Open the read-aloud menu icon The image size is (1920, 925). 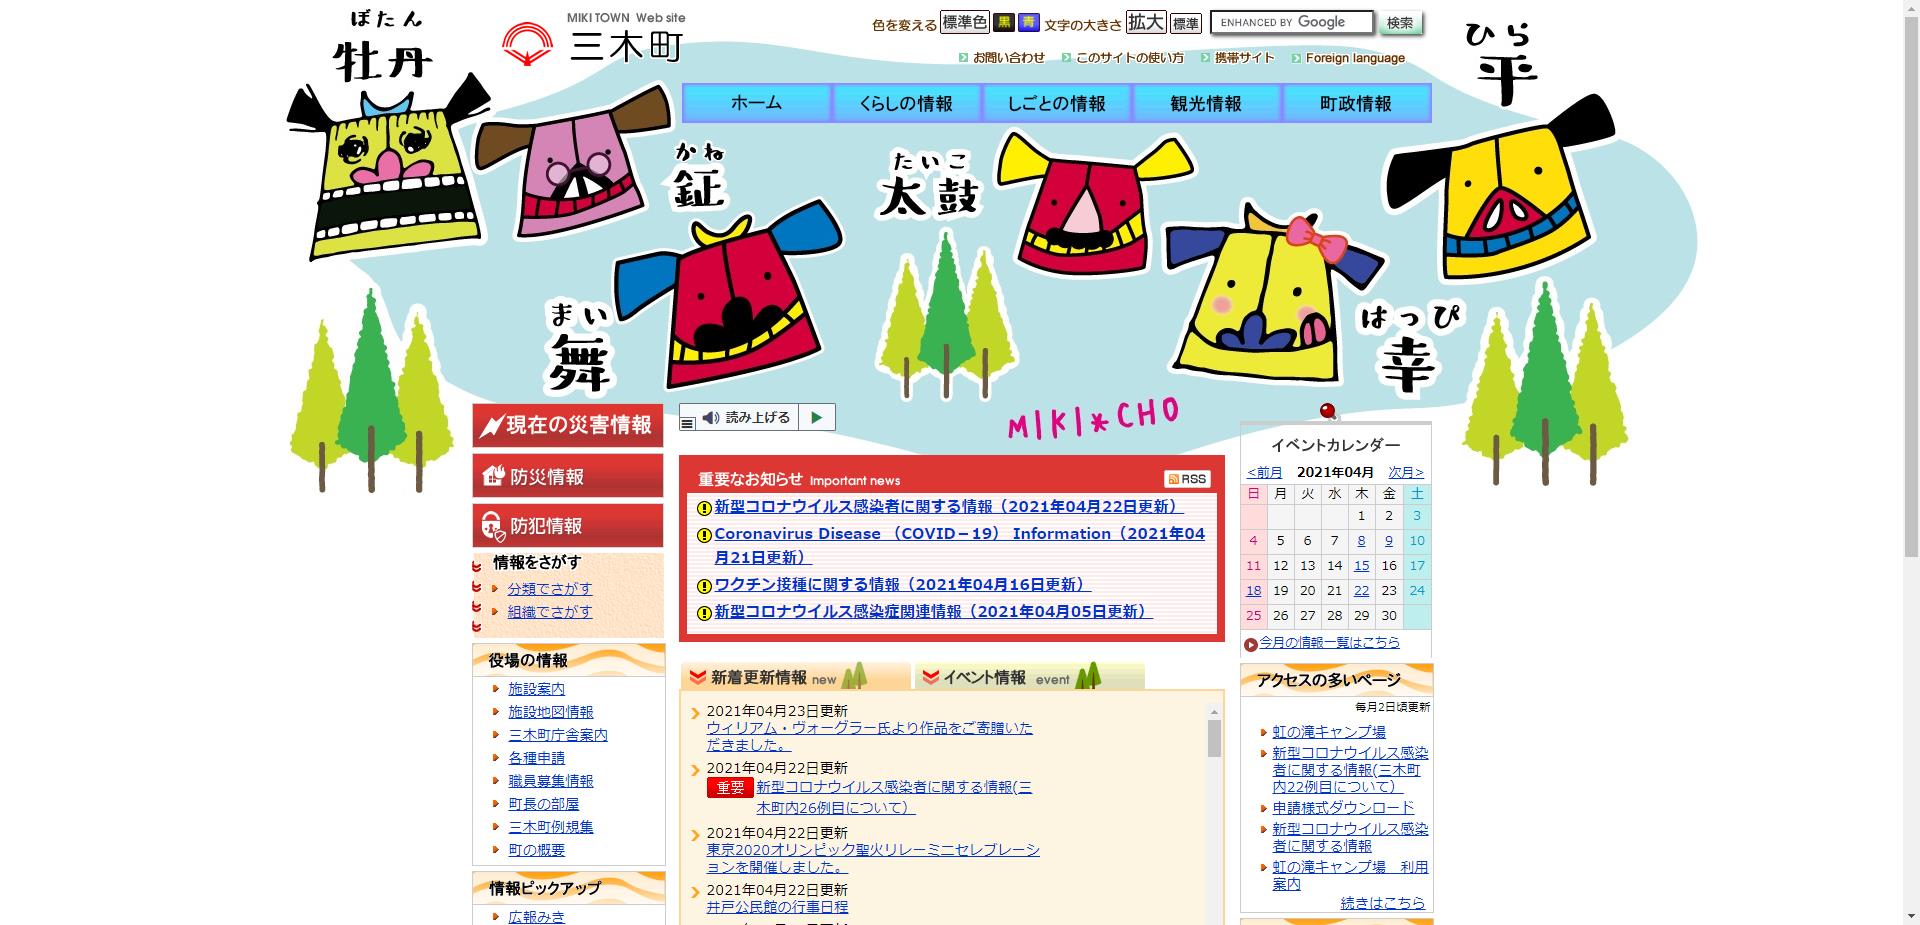687,423
